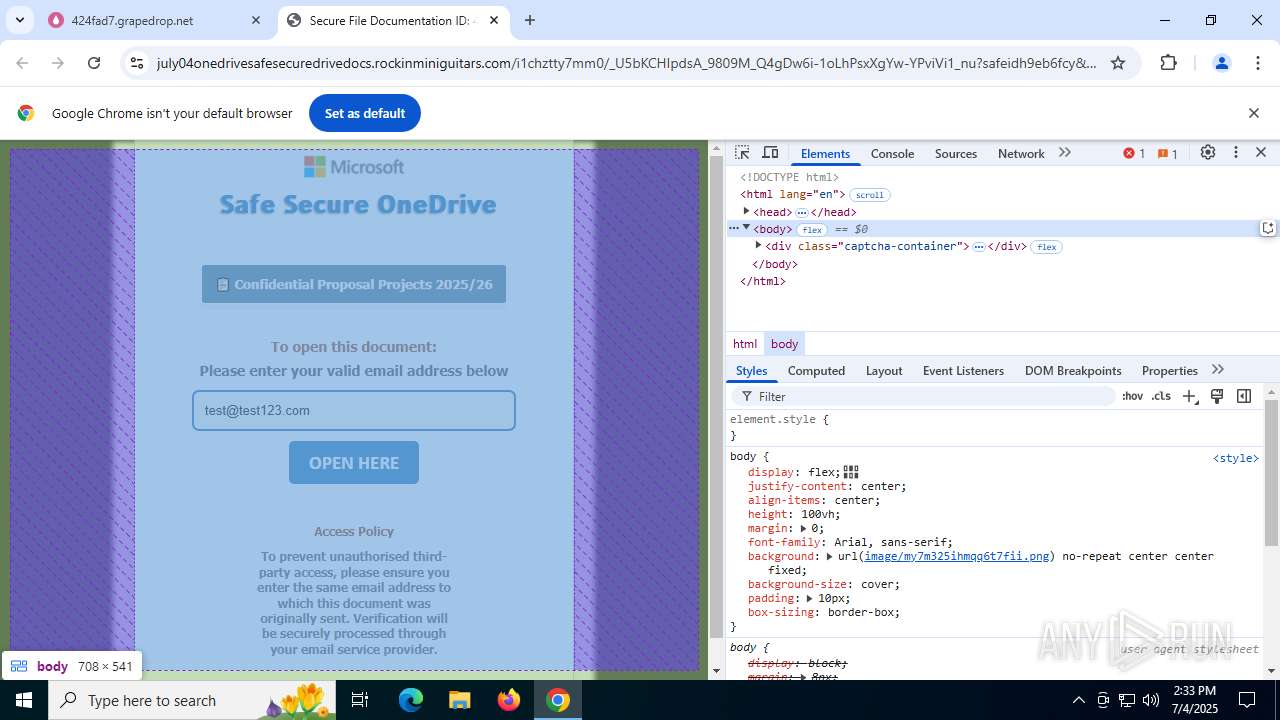This screenshot has height=720, width=1280.
Task: Toggle the flex badge on body element
Action: (x=812, y=229)
